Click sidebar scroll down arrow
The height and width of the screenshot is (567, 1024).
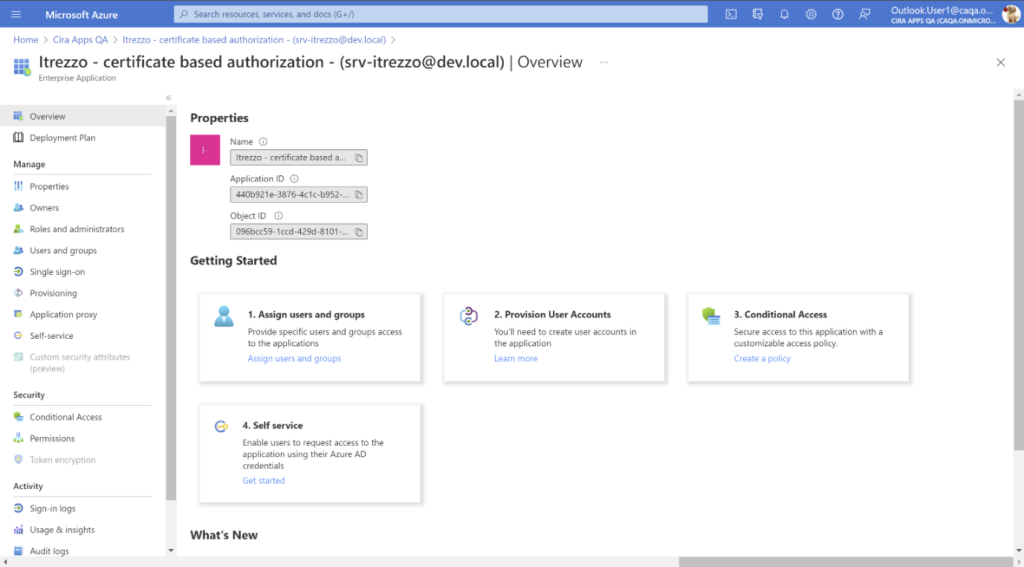click(171, 551)
